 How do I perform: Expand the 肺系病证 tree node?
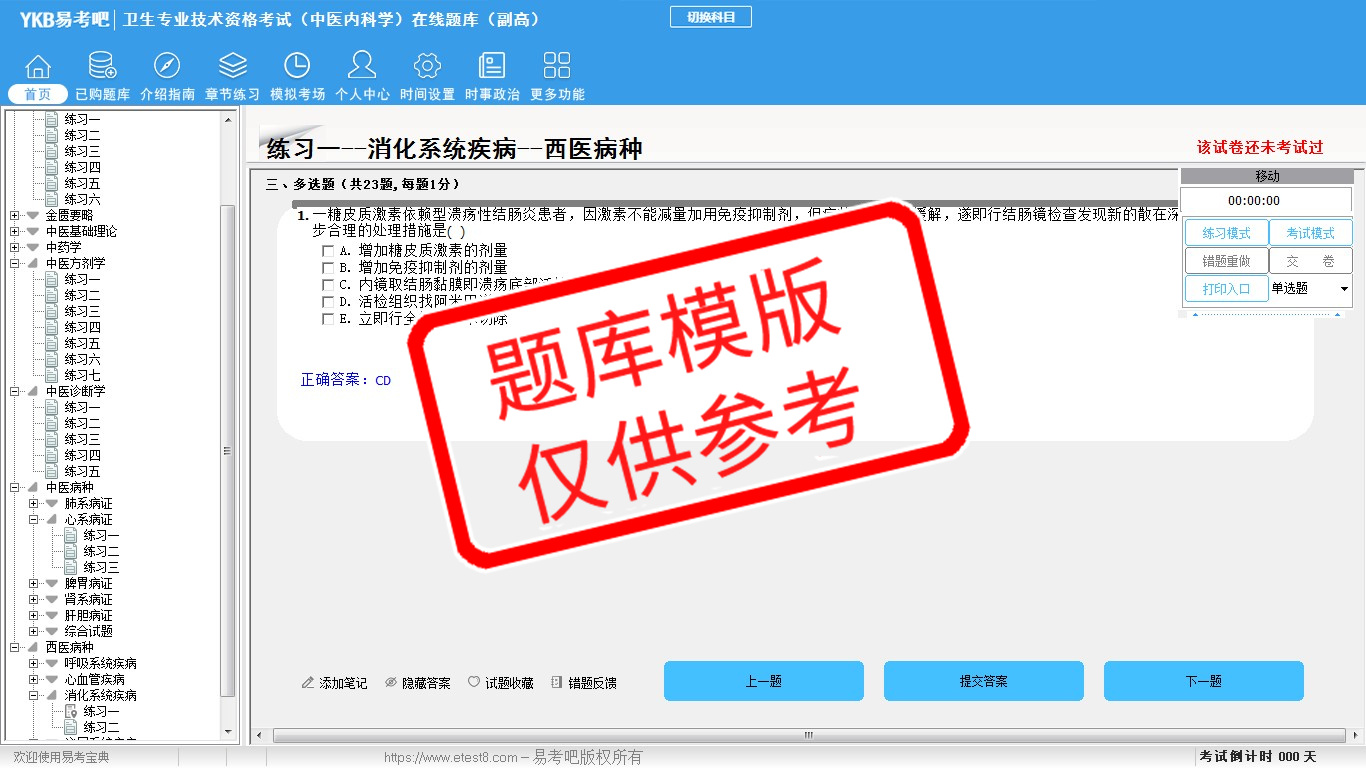(x=34, y=503)
